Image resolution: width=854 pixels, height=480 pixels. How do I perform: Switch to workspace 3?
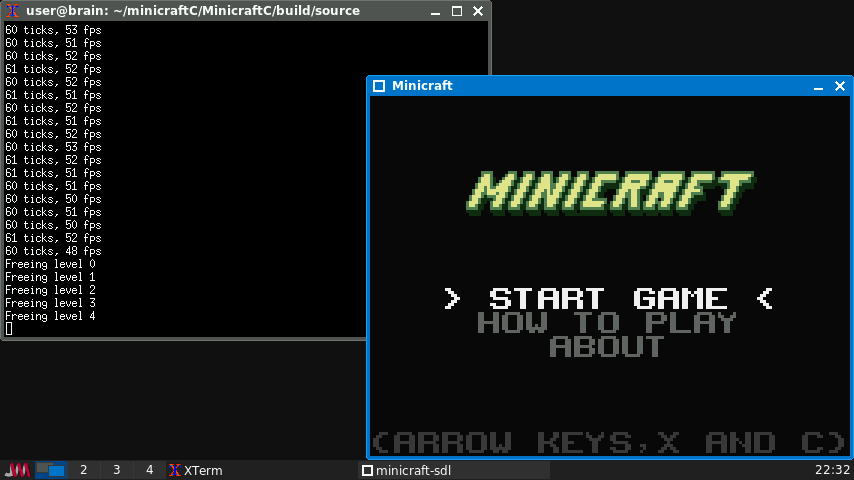coord(117,470)
